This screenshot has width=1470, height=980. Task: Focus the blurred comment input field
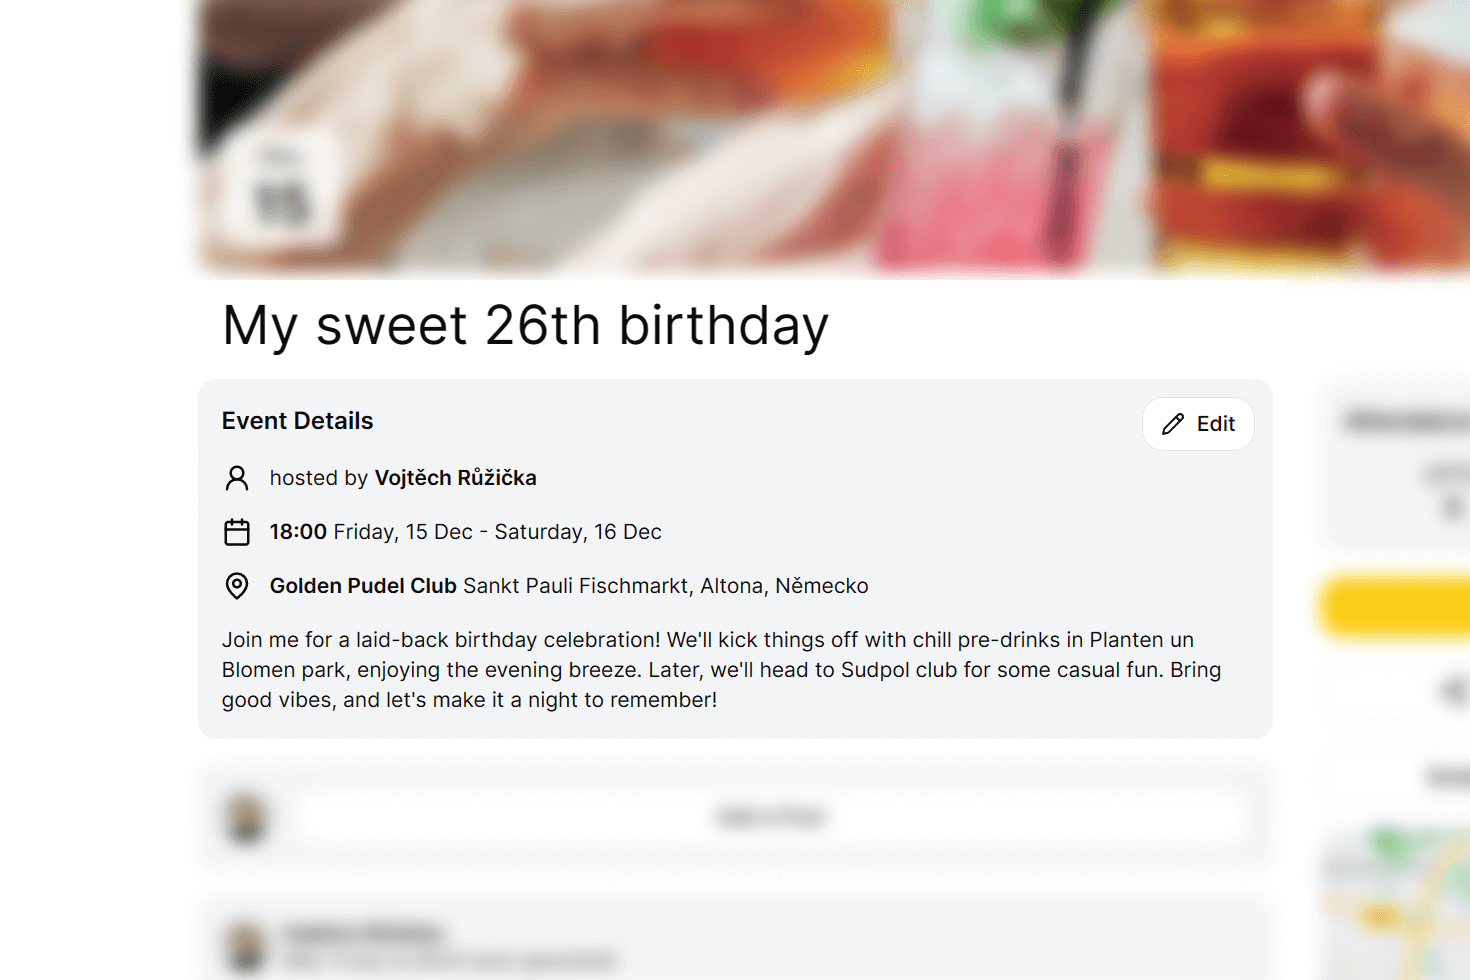tap(770, 817)
